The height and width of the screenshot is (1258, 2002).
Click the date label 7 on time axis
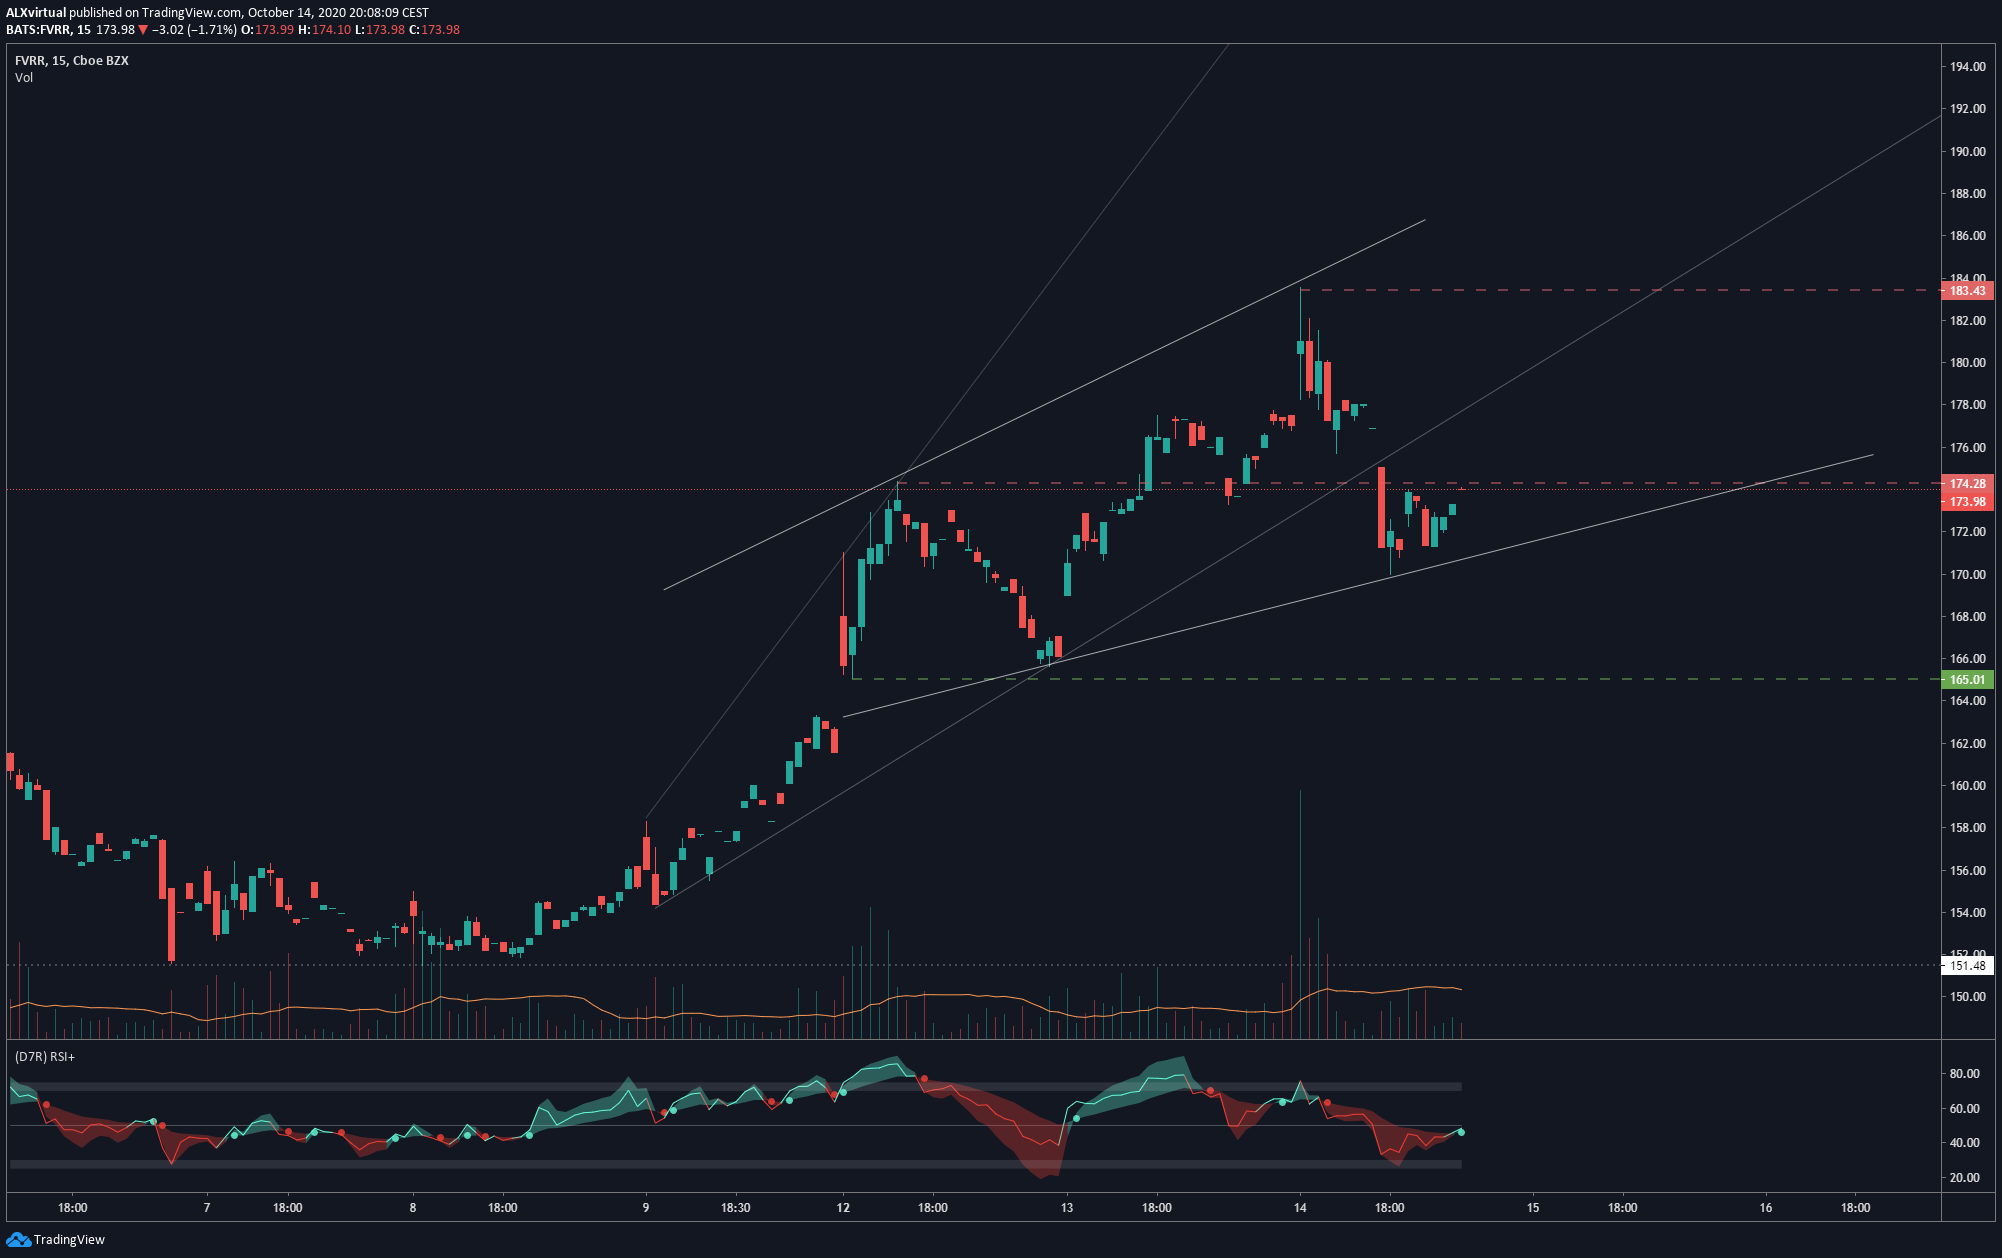point(207,1208)
